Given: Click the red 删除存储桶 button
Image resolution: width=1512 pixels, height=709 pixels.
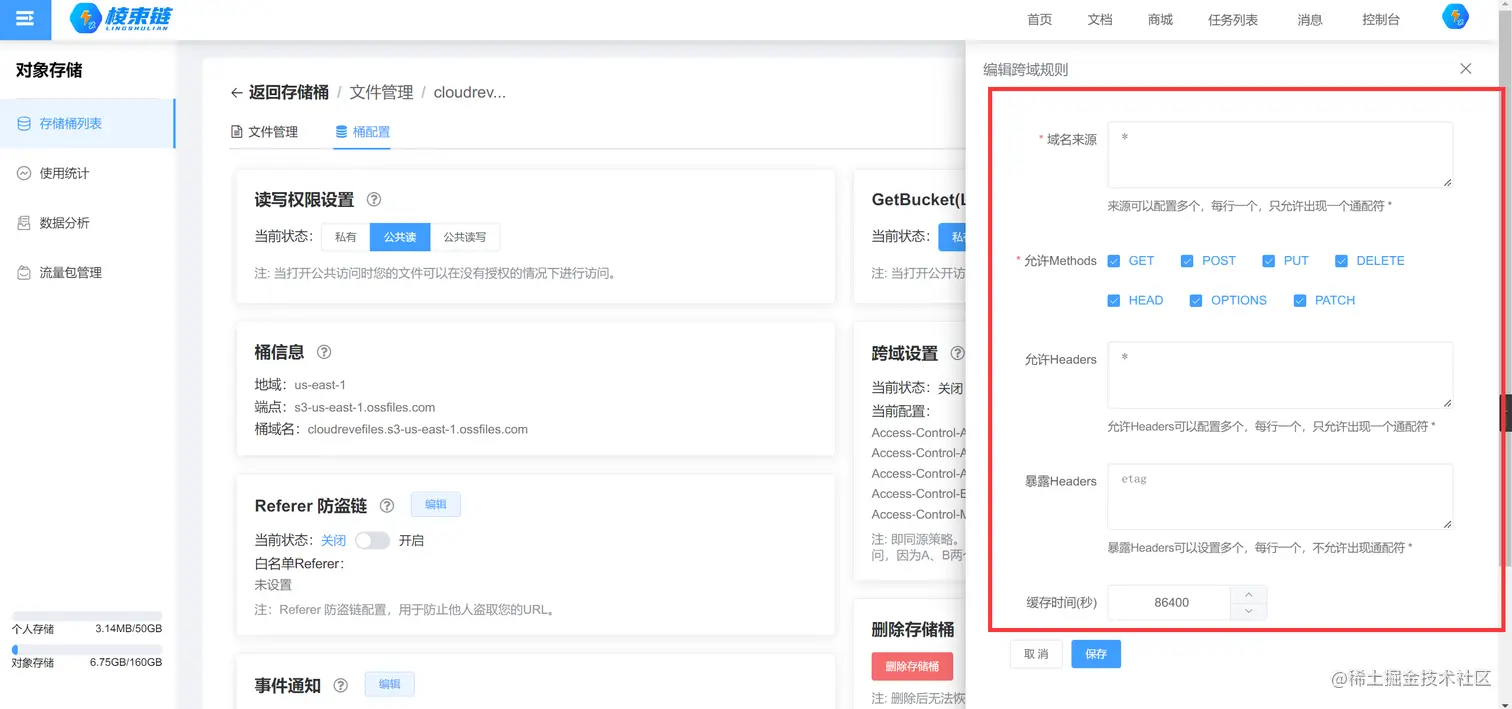Looking at the screenshot, I should click(912, 666).
